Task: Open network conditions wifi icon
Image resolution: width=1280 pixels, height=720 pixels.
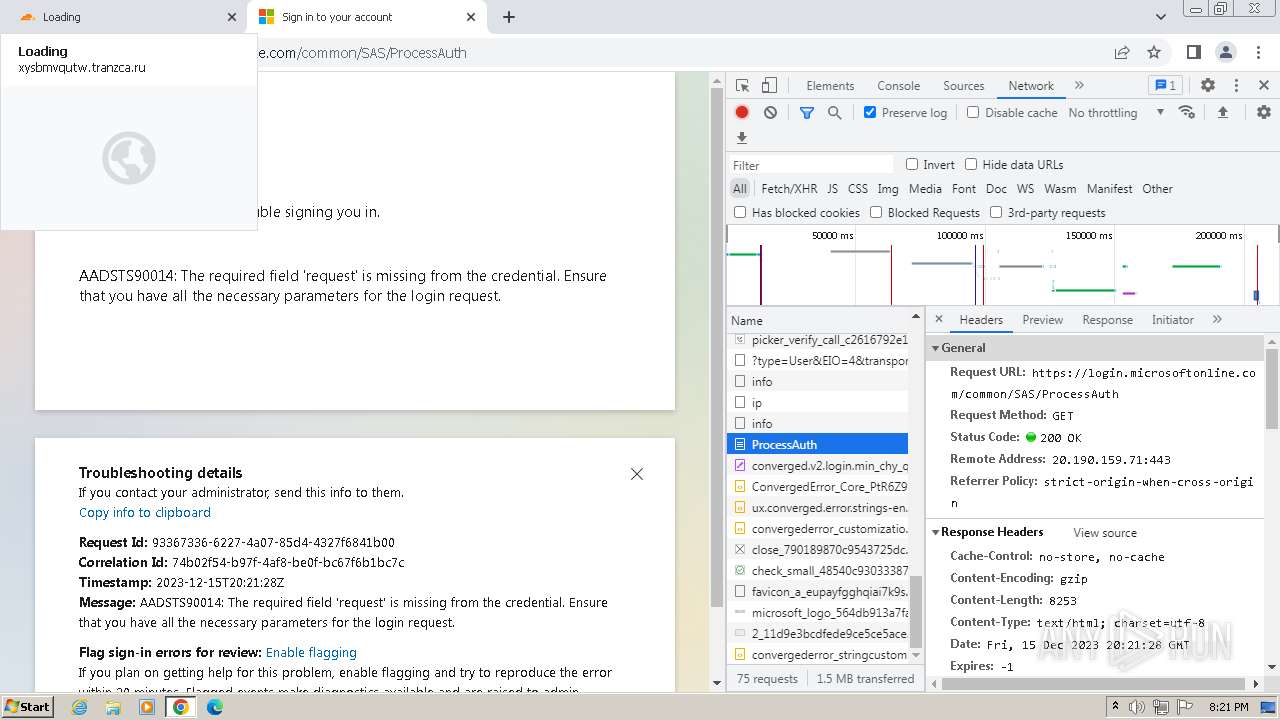Action: click(1187, 112)
